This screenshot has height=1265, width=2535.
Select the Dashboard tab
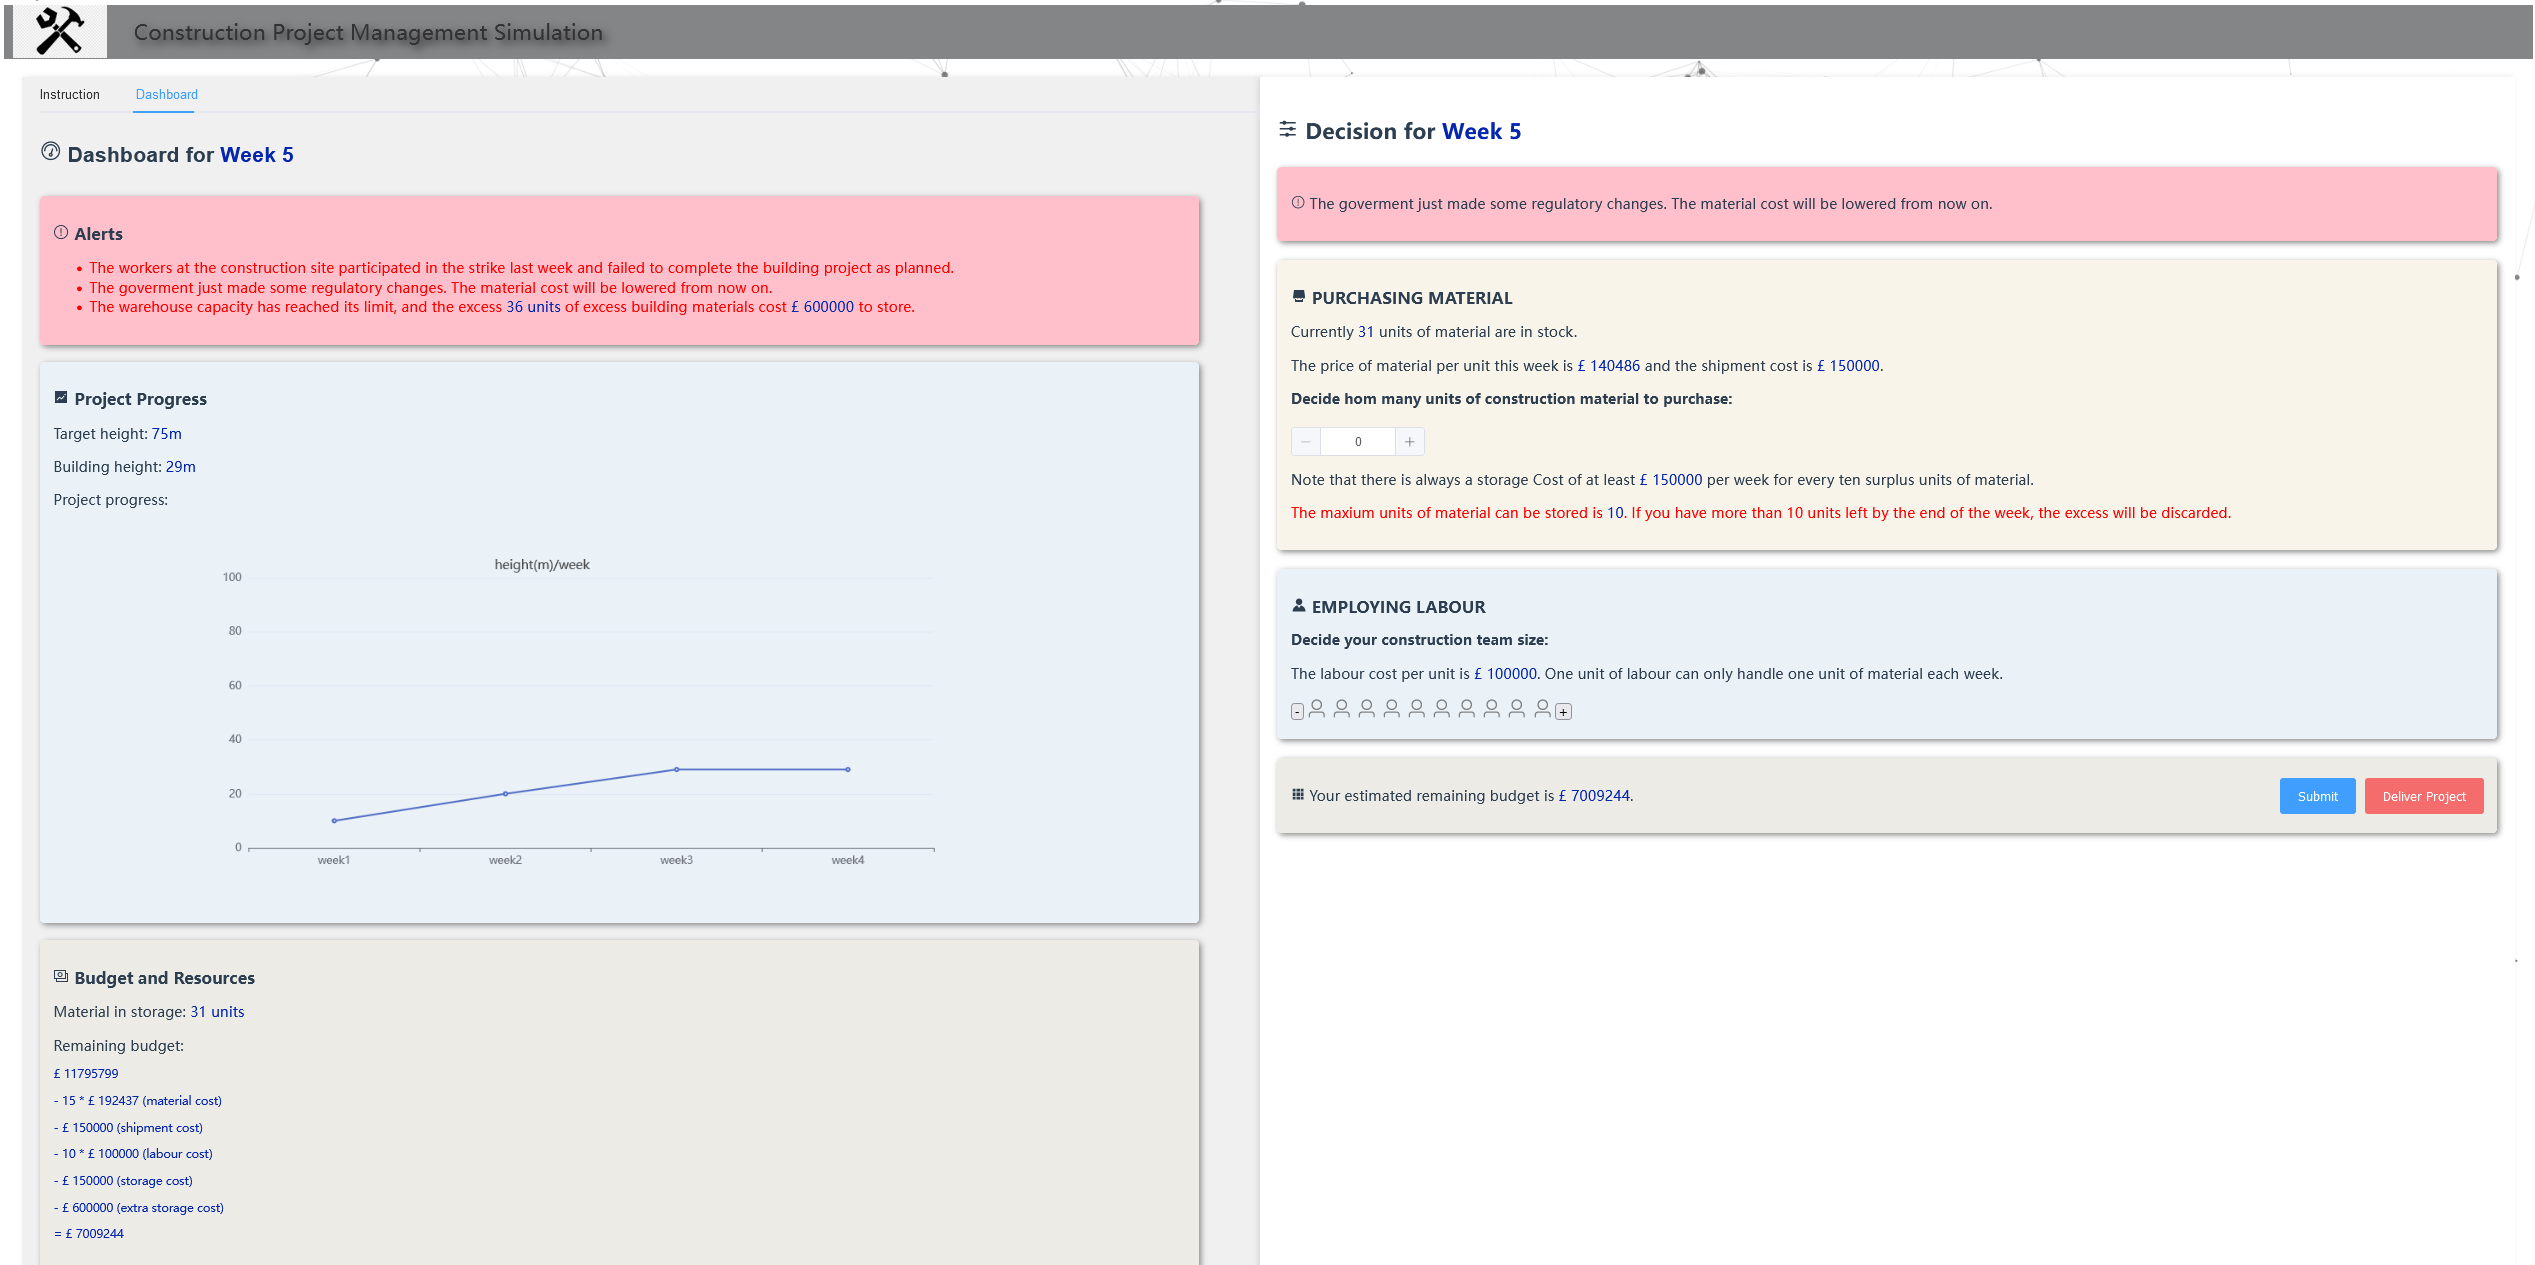(x=167, y=95)
